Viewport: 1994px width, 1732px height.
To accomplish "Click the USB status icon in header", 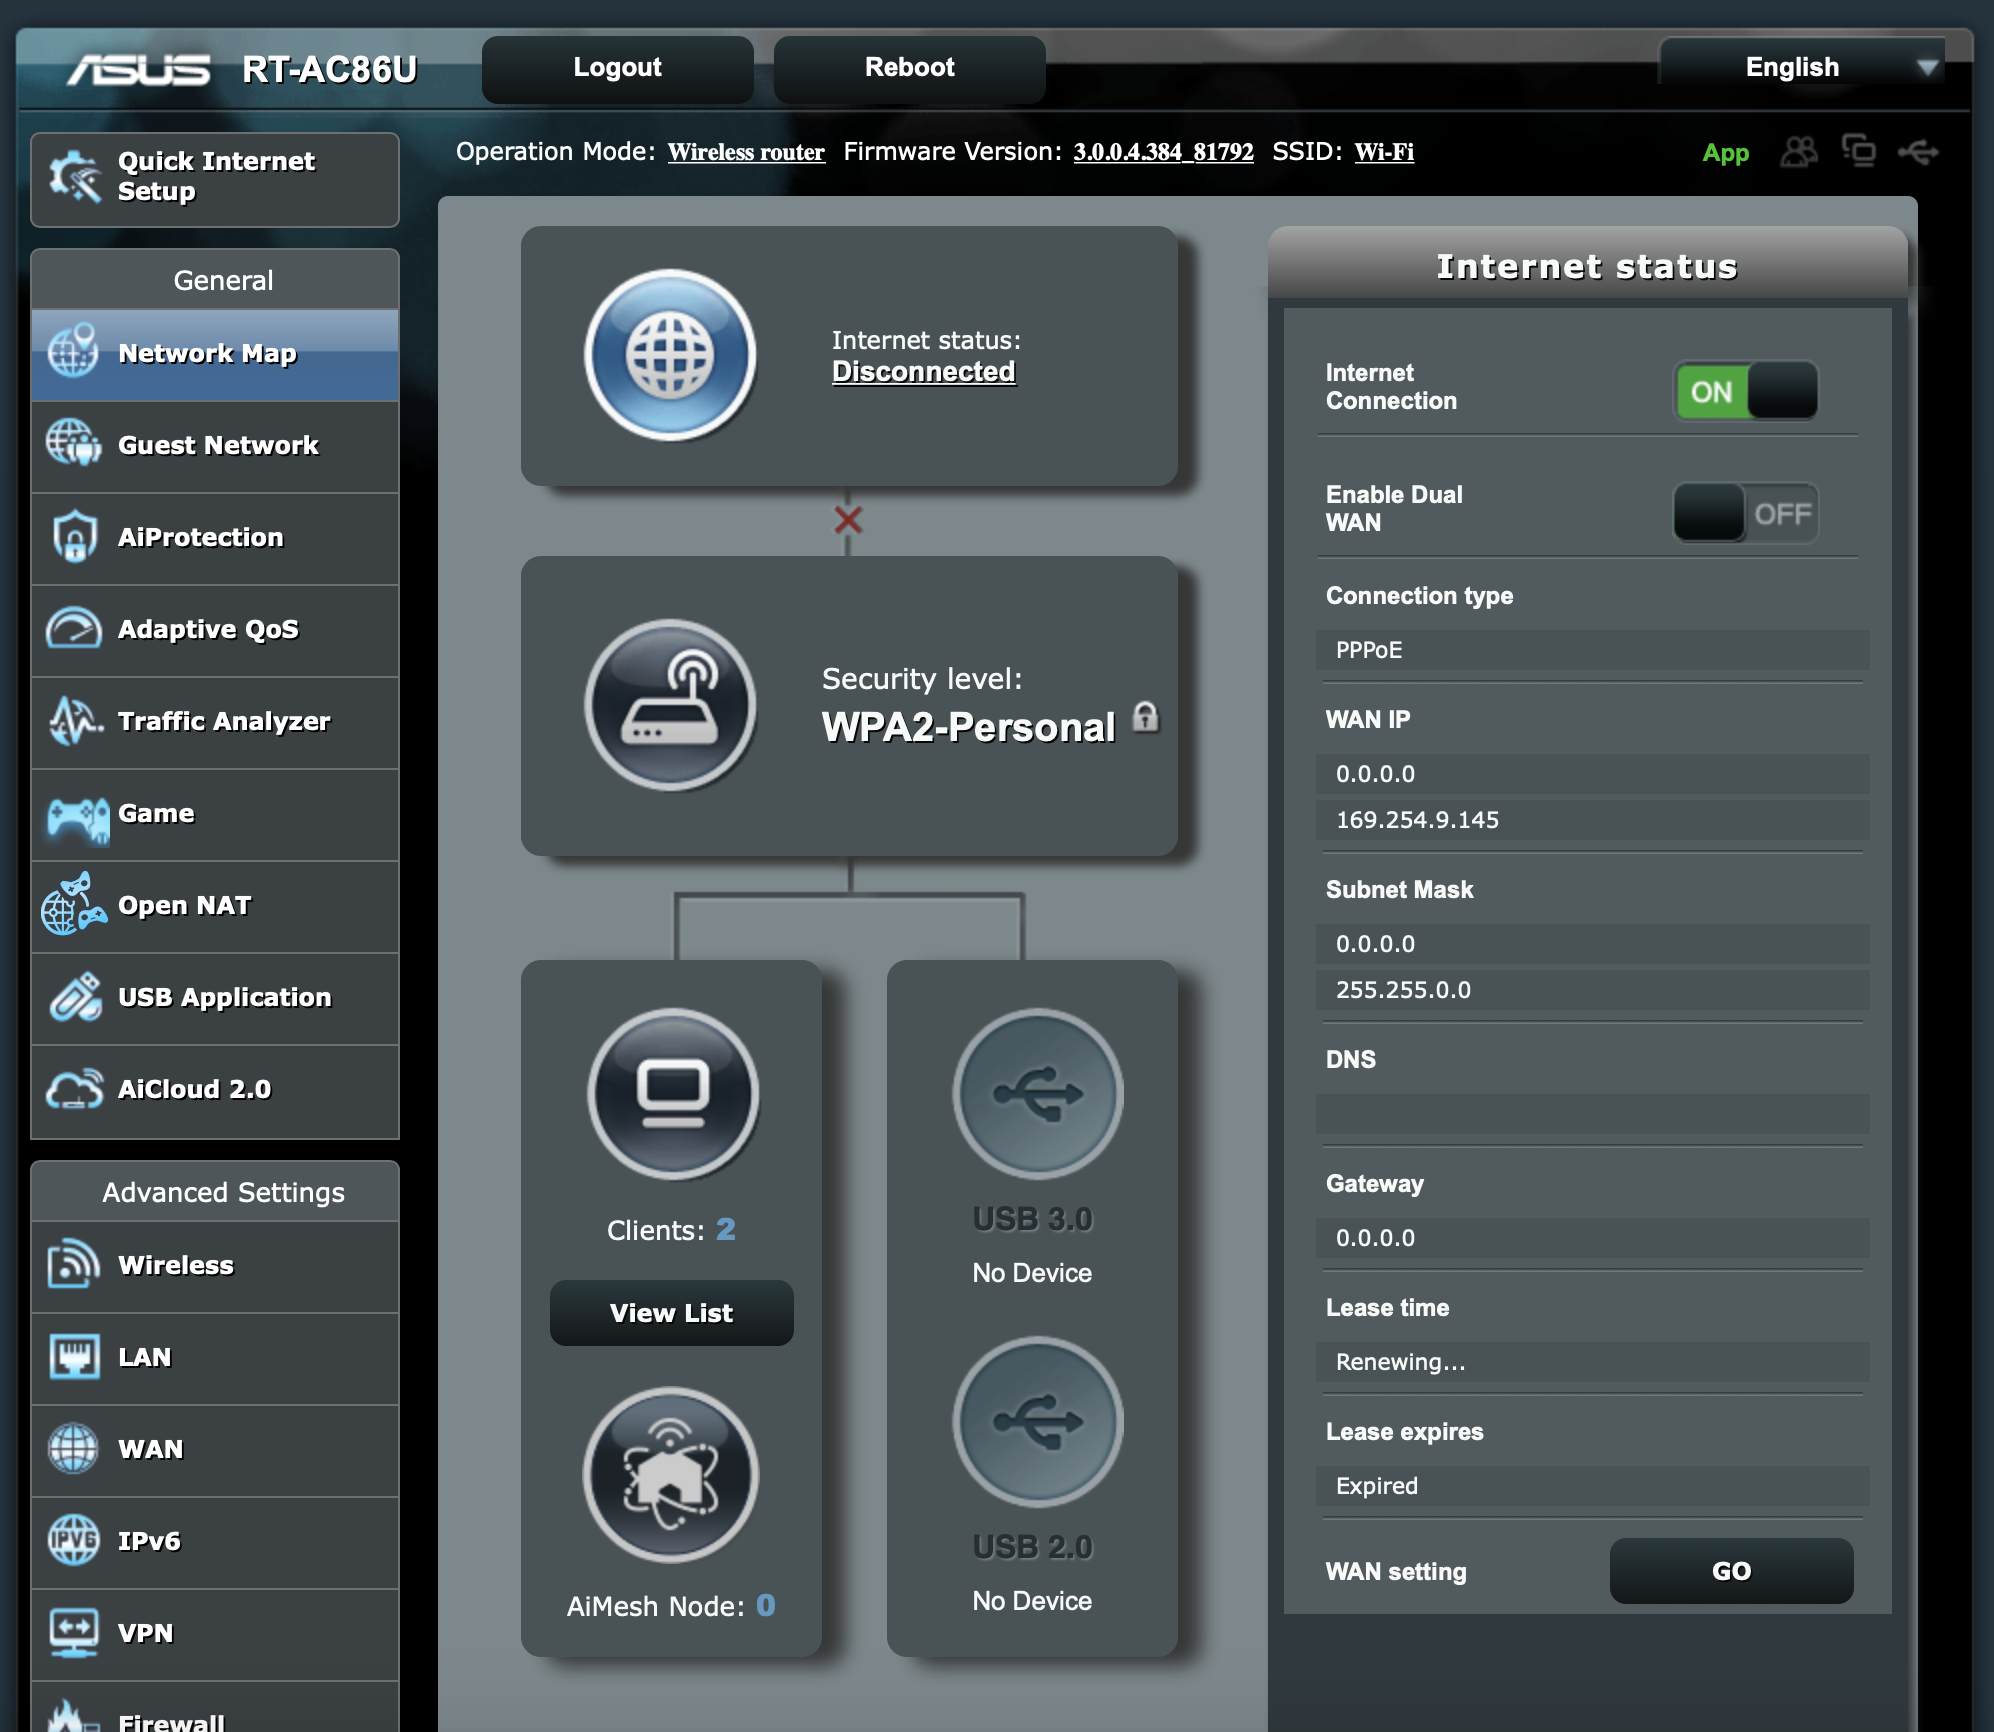I will pos(1918,152).
